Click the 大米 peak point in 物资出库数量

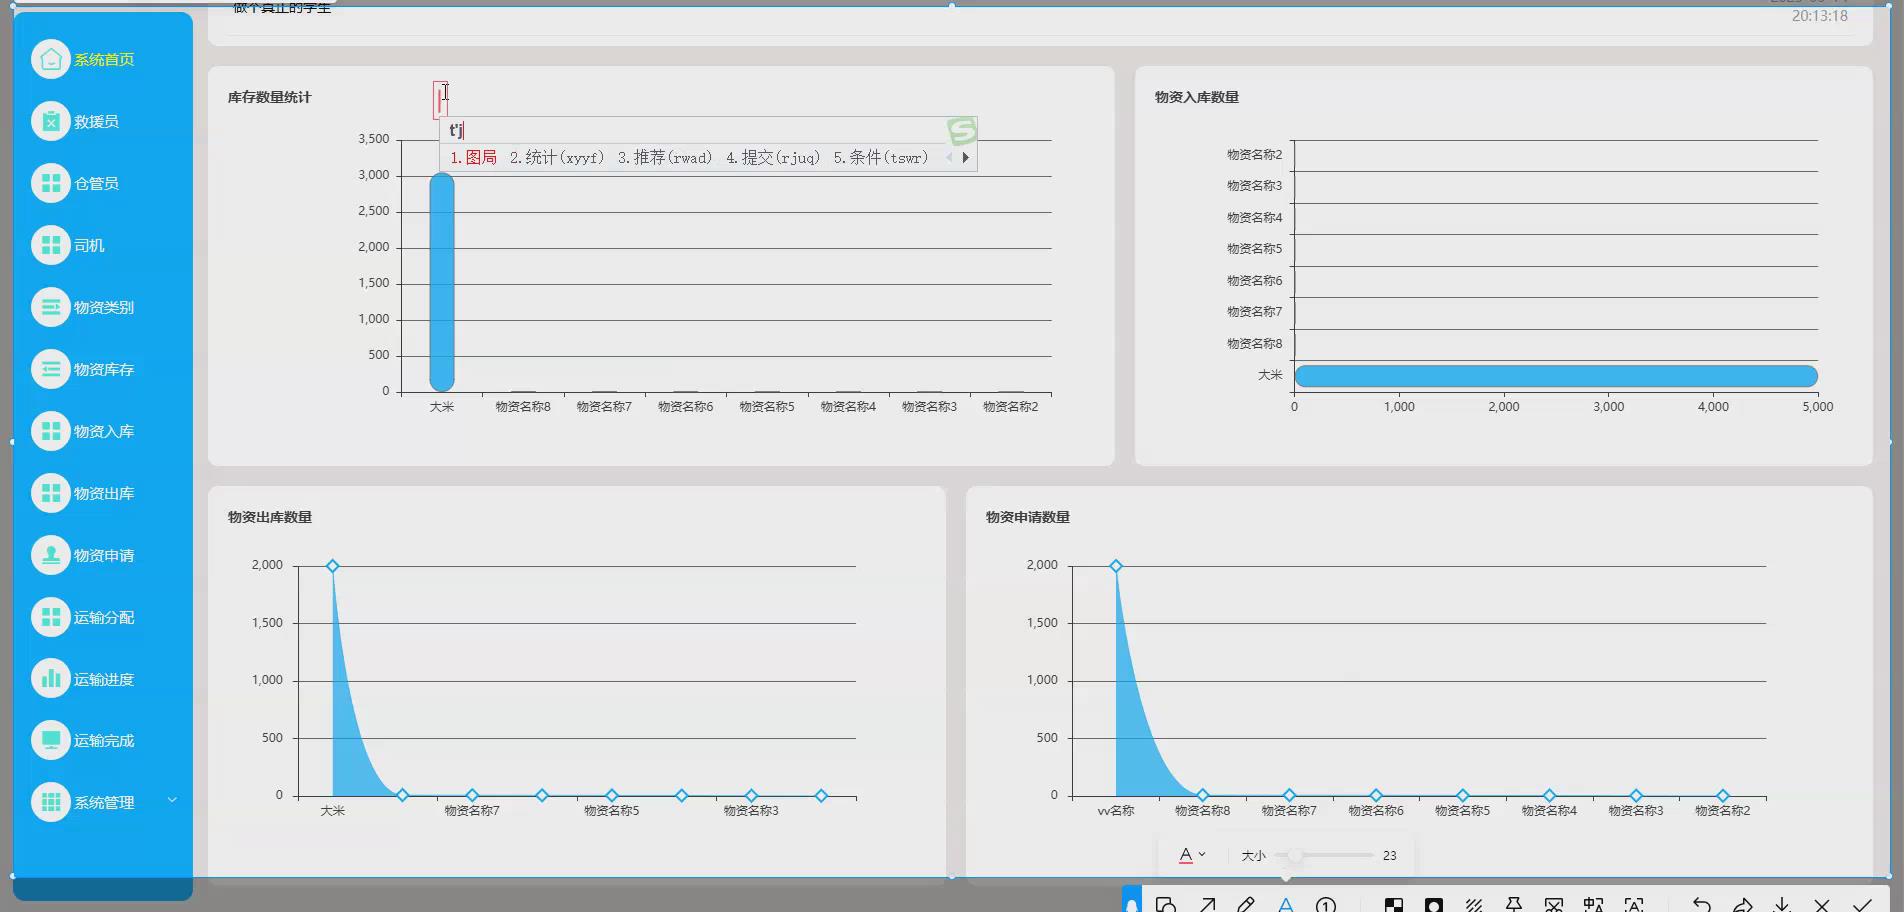point(333,566)
